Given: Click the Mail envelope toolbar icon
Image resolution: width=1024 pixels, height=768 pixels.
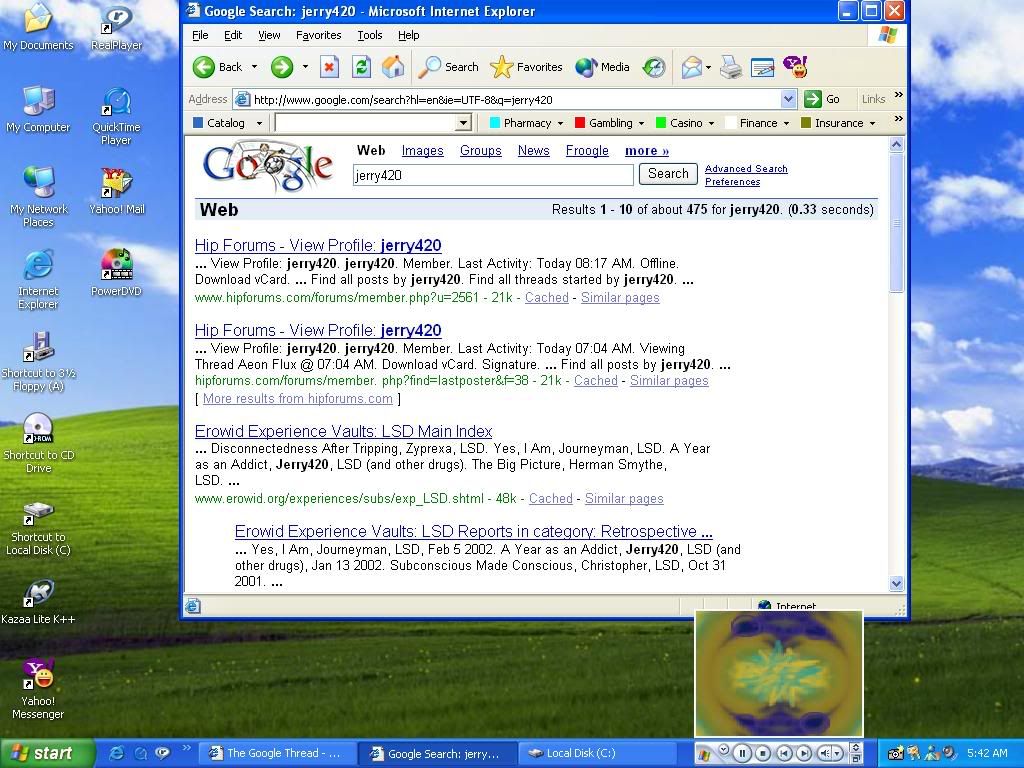Looking at the screenshot, I should 691,67.
